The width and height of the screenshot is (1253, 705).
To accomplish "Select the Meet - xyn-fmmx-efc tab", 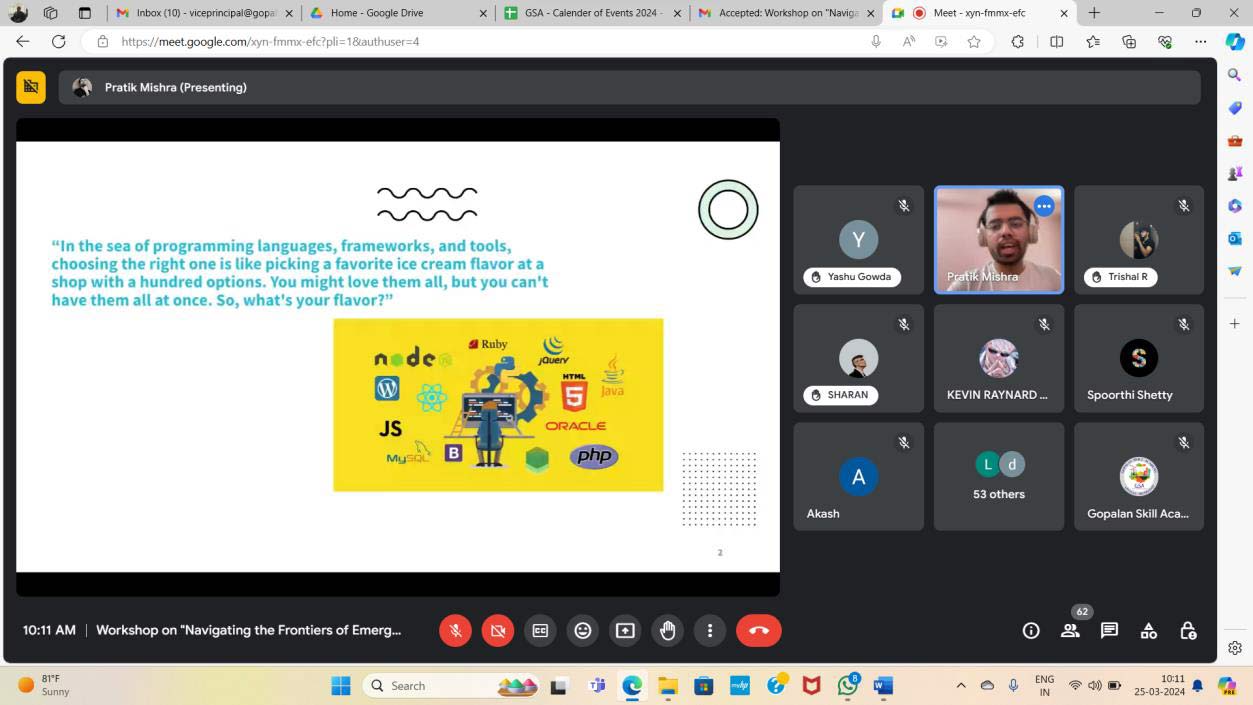I will [x=979, y=13].
